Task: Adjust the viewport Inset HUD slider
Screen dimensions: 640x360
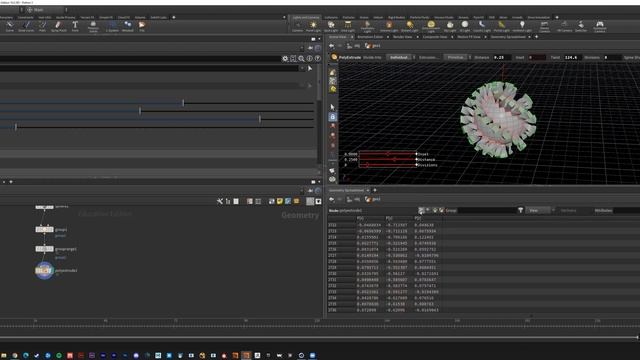Action: pos(387,154)
